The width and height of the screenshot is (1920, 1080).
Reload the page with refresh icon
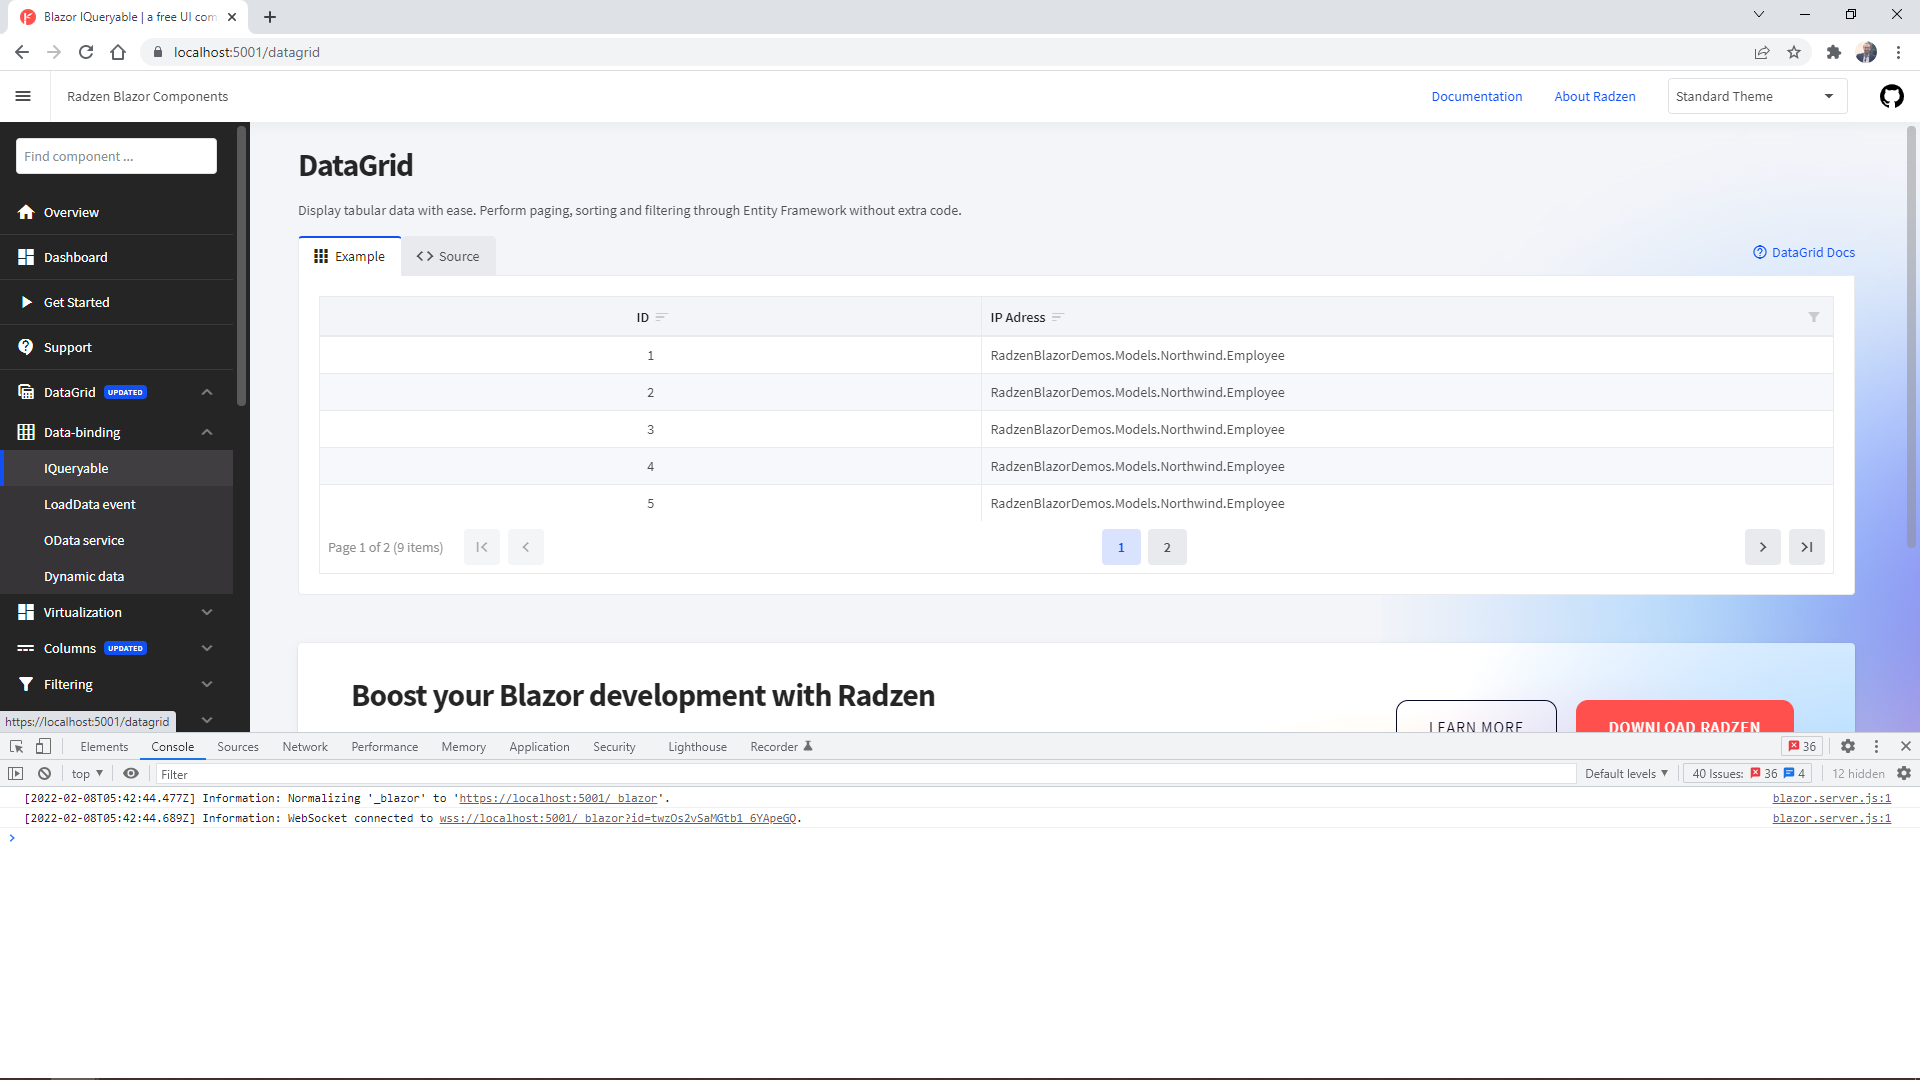pyautogui.click(x=86, y=52)
